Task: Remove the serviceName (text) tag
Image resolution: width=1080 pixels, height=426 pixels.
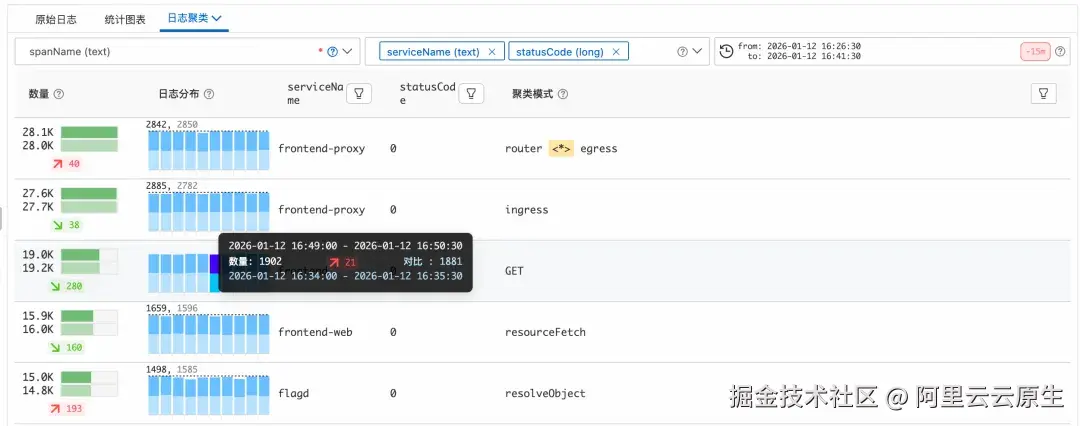Action: point(491,52)
